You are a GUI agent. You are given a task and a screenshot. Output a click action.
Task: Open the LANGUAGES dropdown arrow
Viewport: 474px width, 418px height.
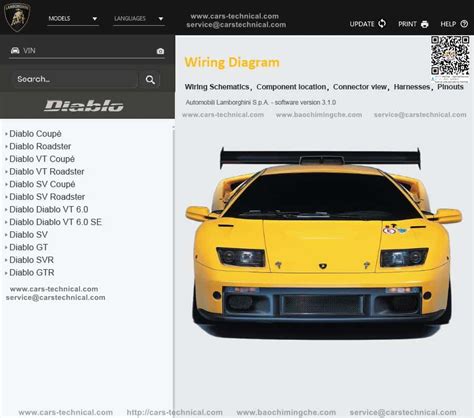point(161,19)
